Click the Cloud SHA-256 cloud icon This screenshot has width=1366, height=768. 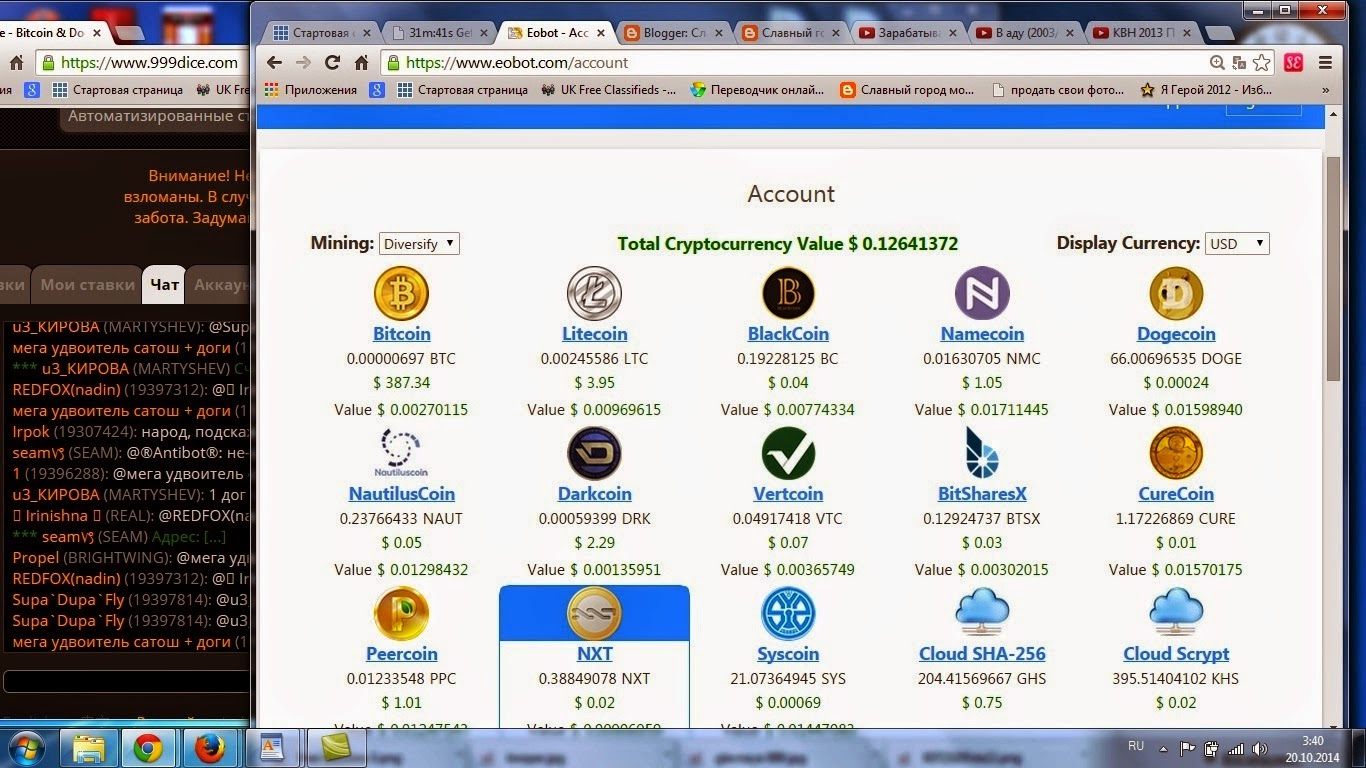[x=982, y=612]
